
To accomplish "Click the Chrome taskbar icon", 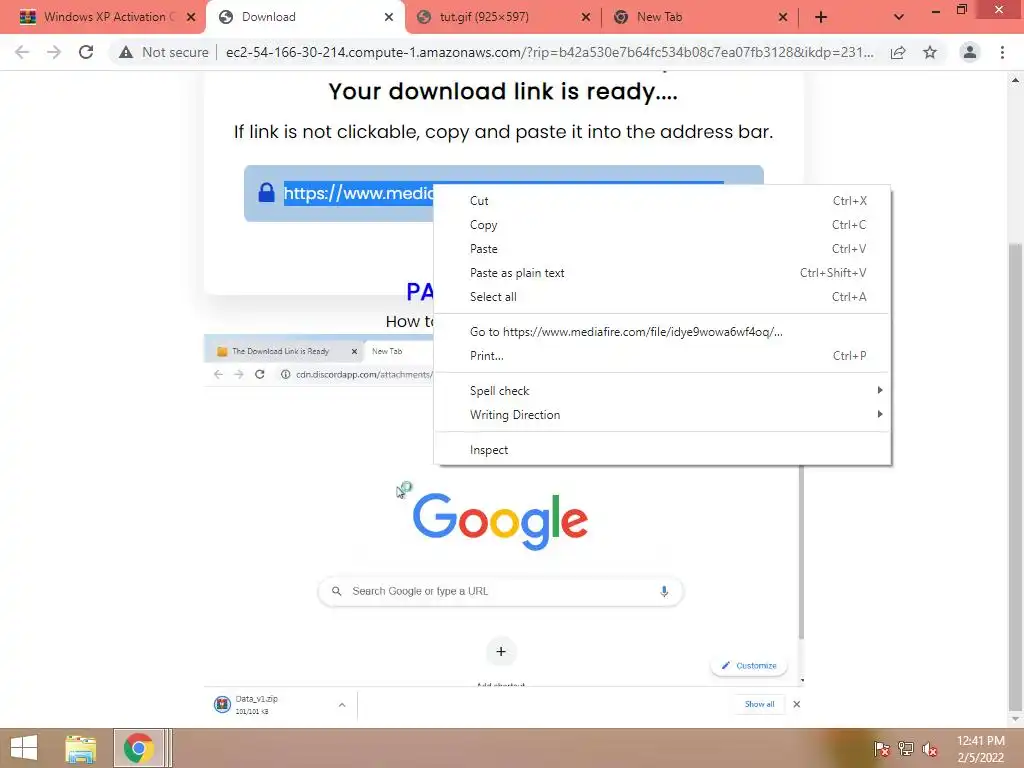I will pyautogui.click(x=138, y=748).
